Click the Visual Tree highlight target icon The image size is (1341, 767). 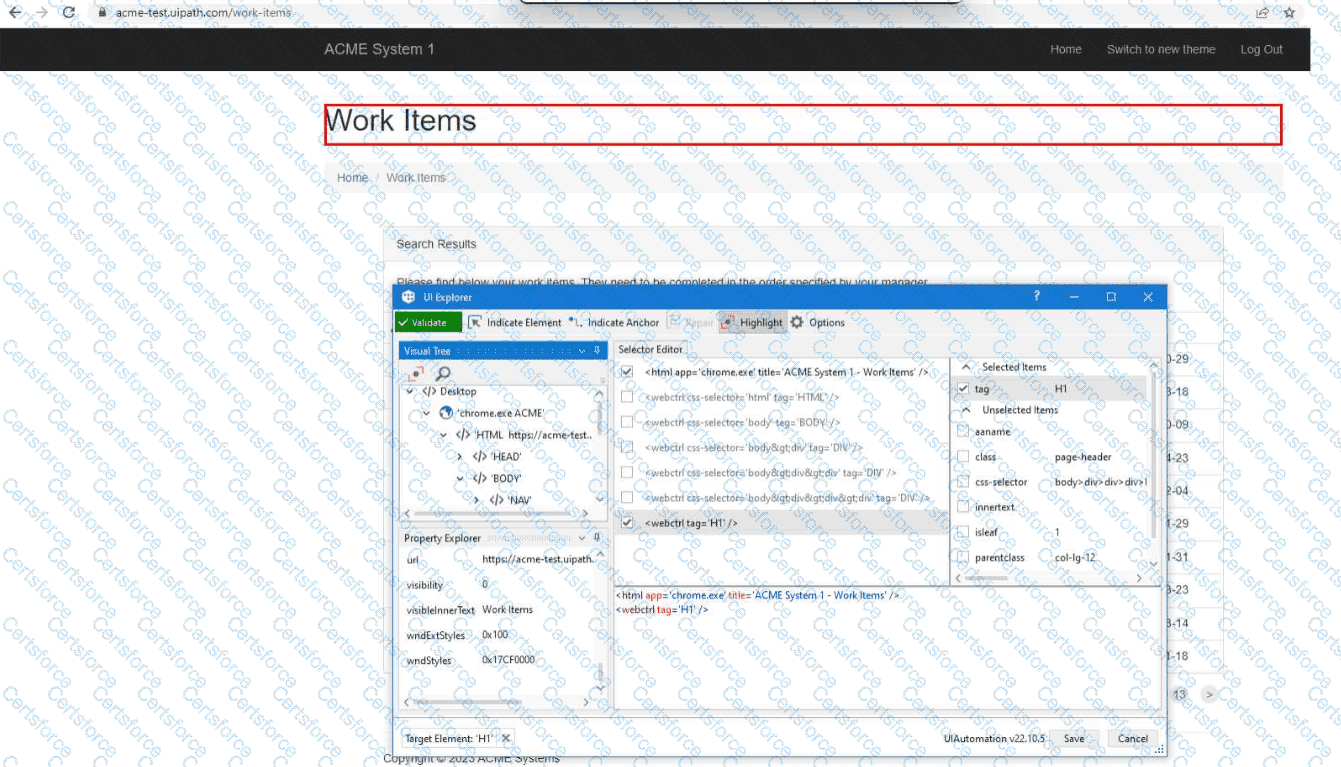point(416,374)
